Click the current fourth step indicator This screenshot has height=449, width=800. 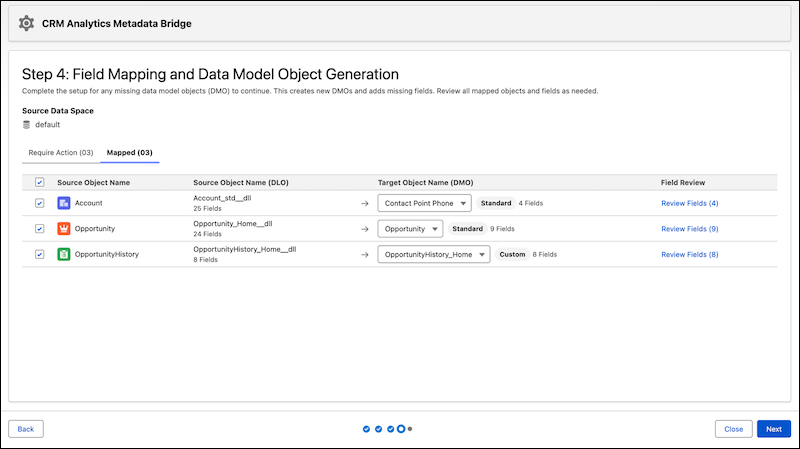click(x=401, y=429)
